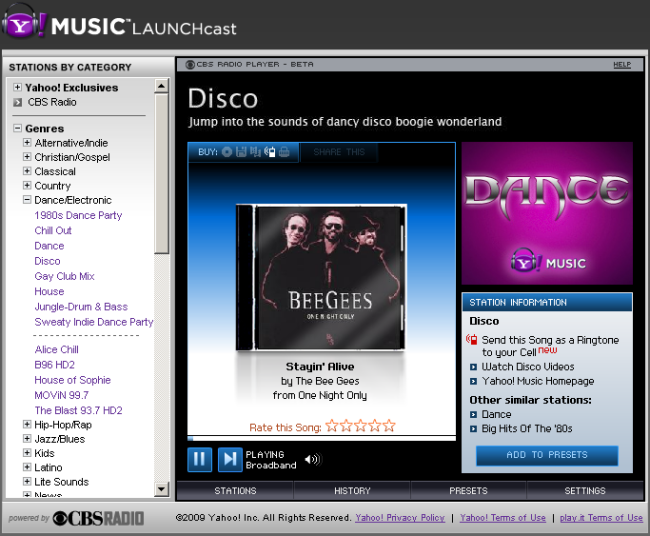Expand the Hip-Hop/Rap genre
The height and width of the screenshot is (536, 650).
[27, 424]
